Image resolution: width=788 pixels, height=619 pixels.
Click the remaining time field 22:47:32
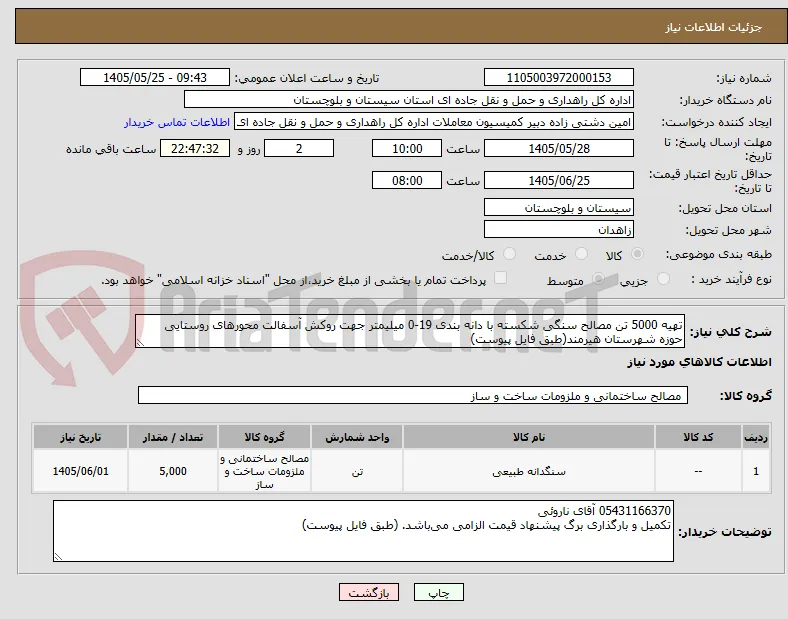click(195, 149)
